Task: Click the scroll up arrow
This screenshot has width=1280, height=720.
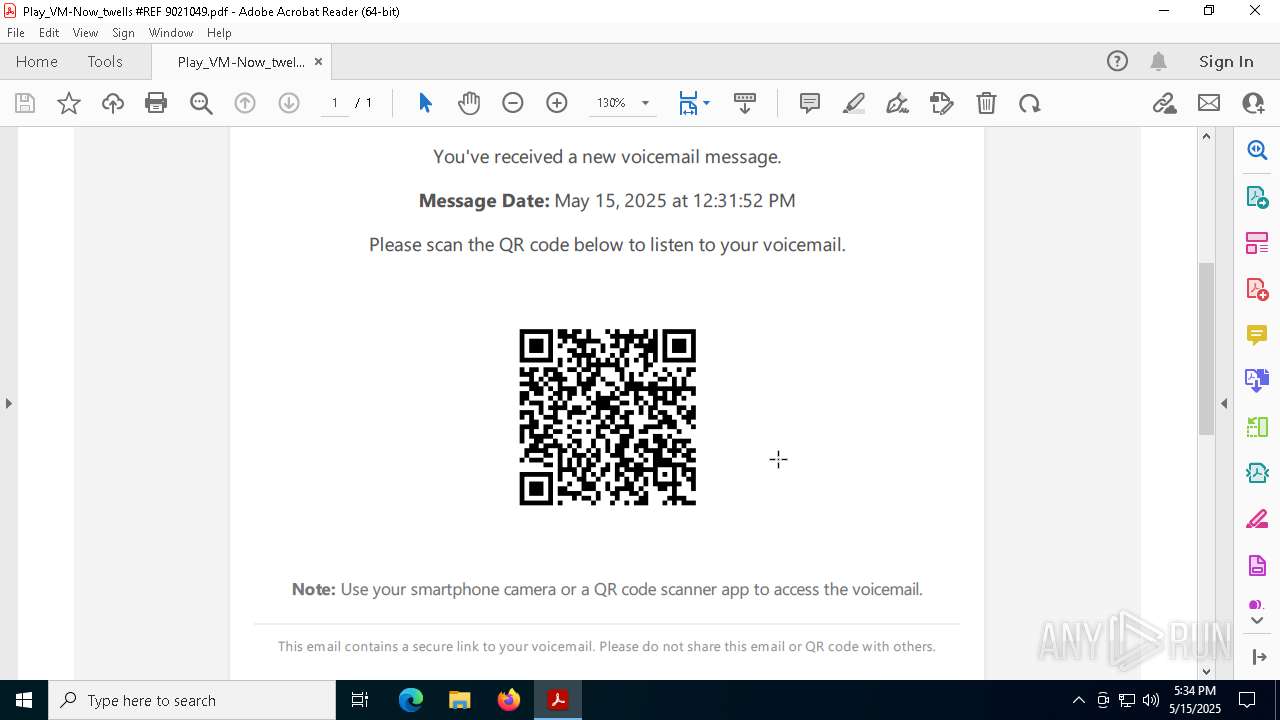Action: pos(1206,136)
